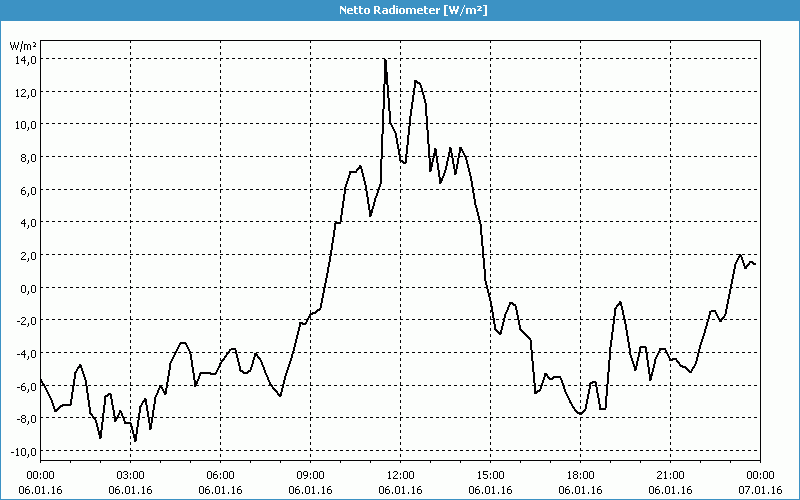Click the 07.01.16 date label

pyautogui.click(x=760, y=490)
